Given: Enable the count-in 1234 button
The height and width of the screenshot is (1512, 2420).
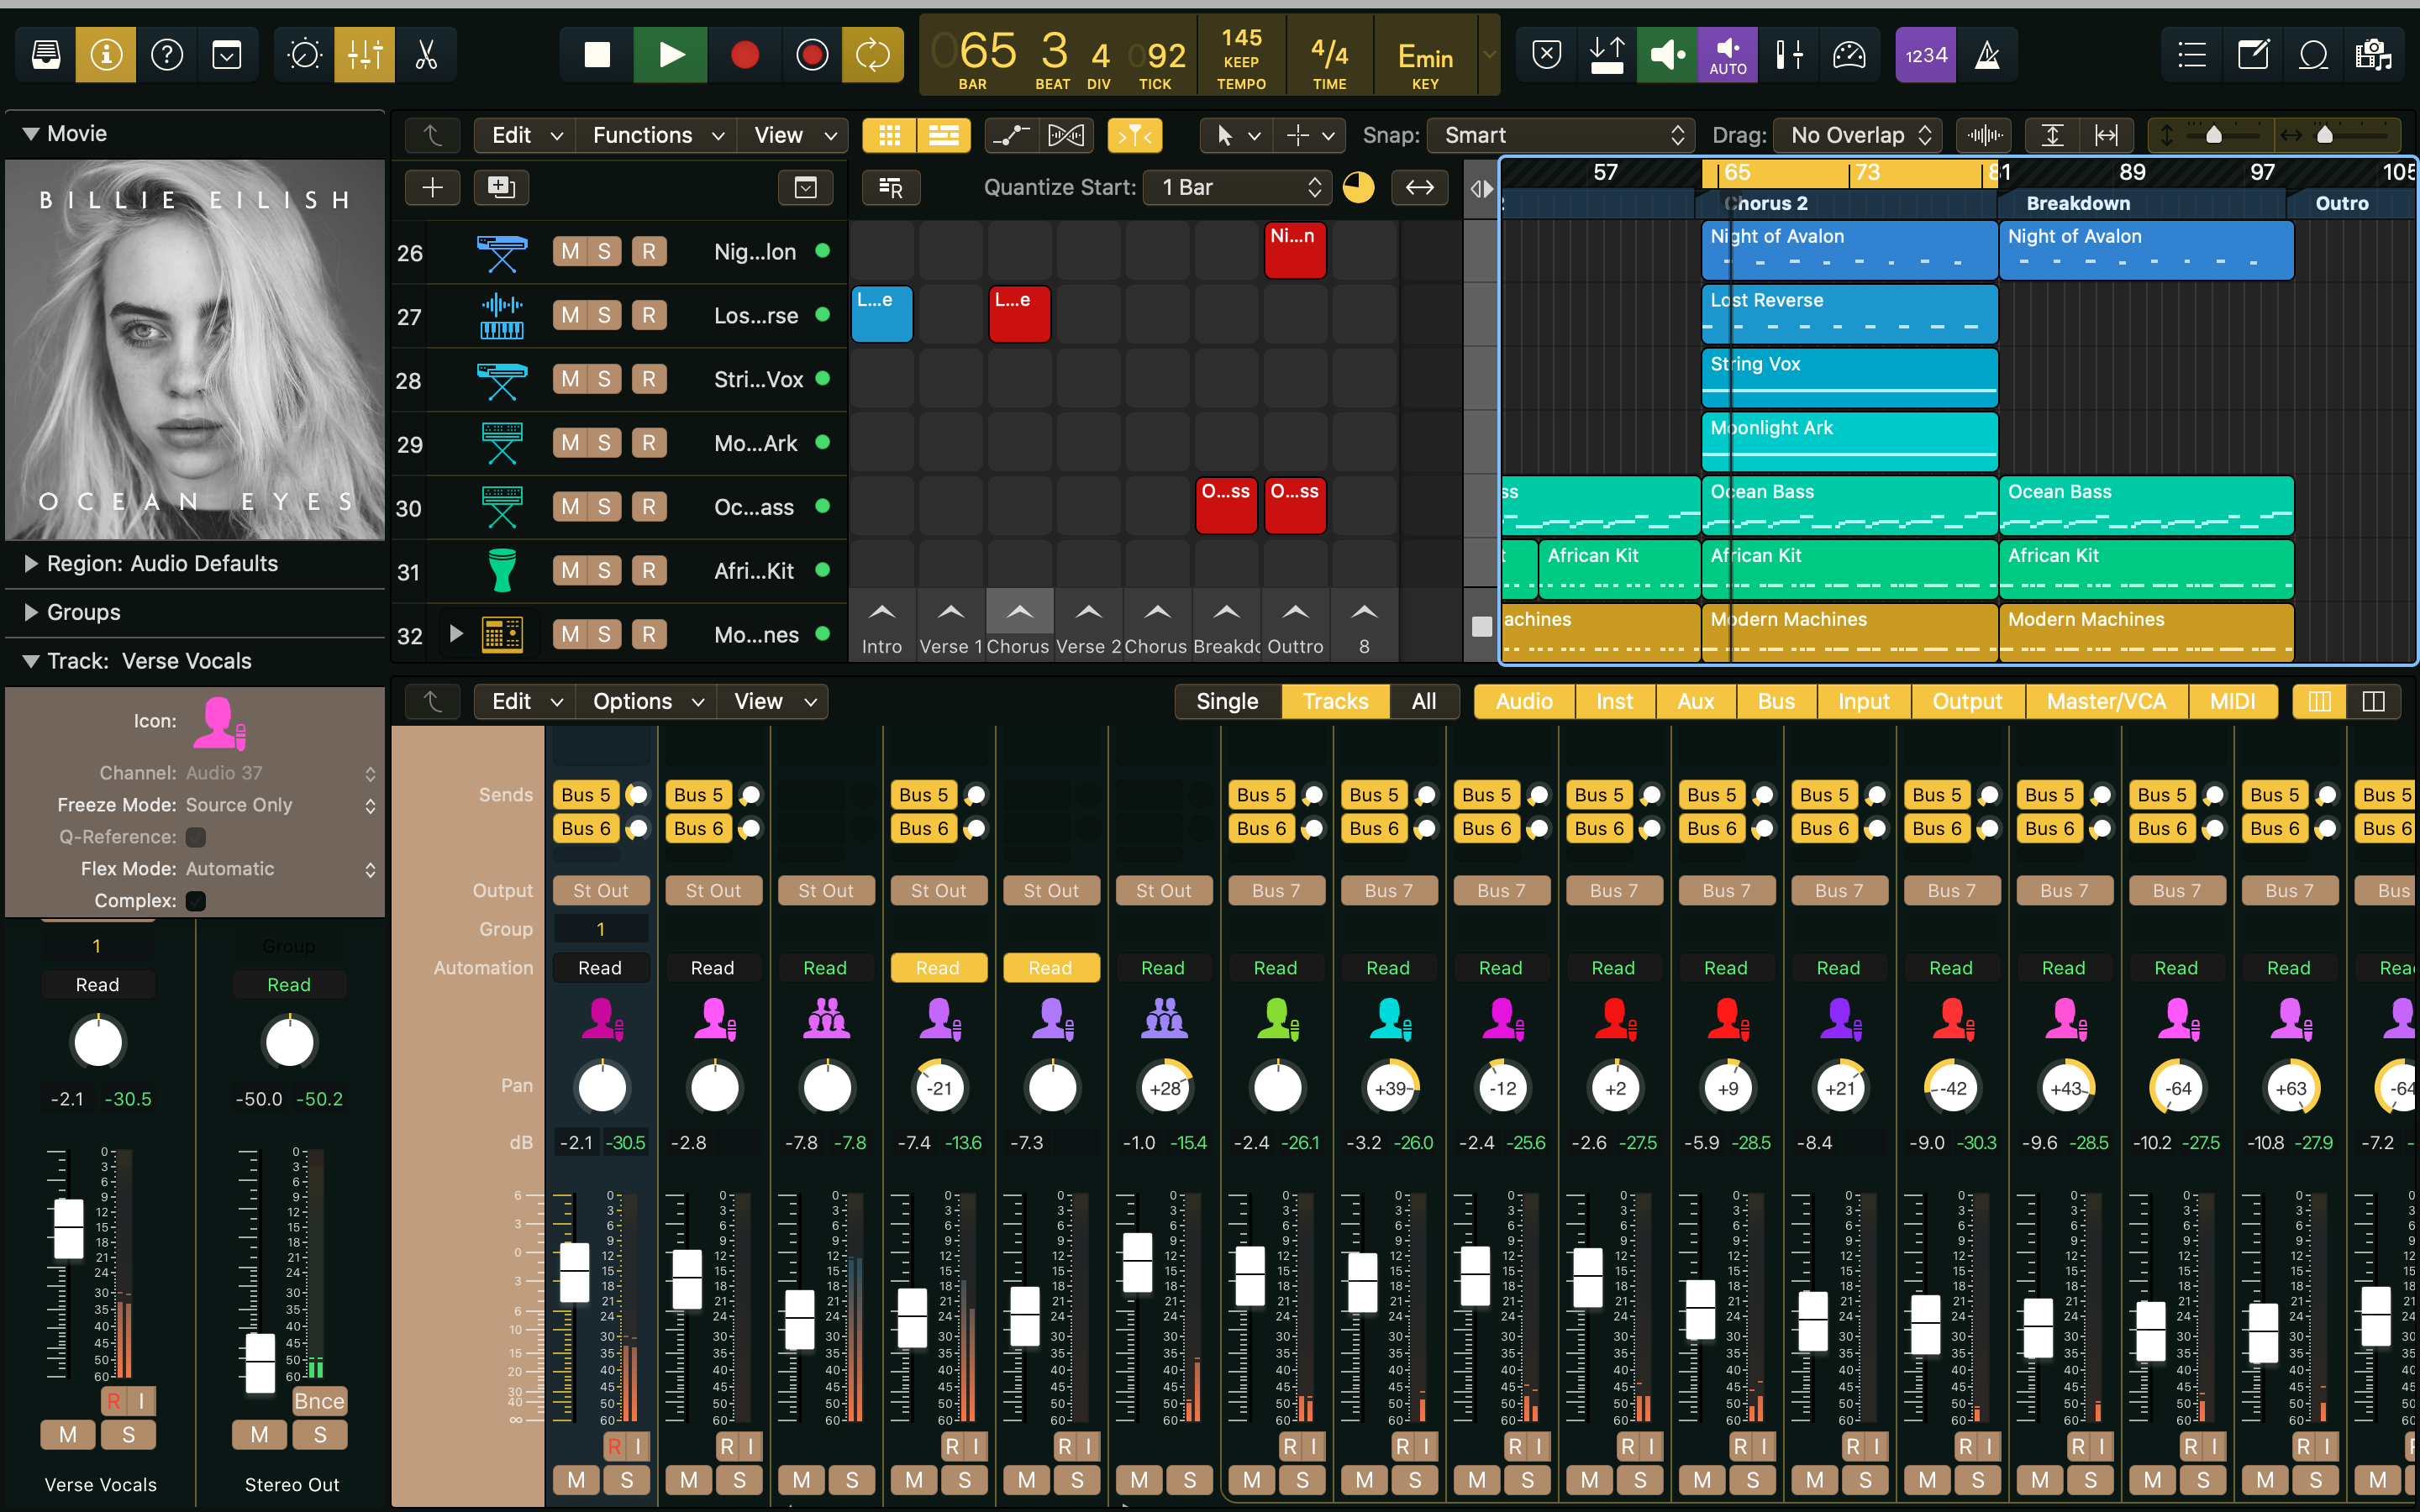Looking at the screenshot, I should click(1925, 55).
